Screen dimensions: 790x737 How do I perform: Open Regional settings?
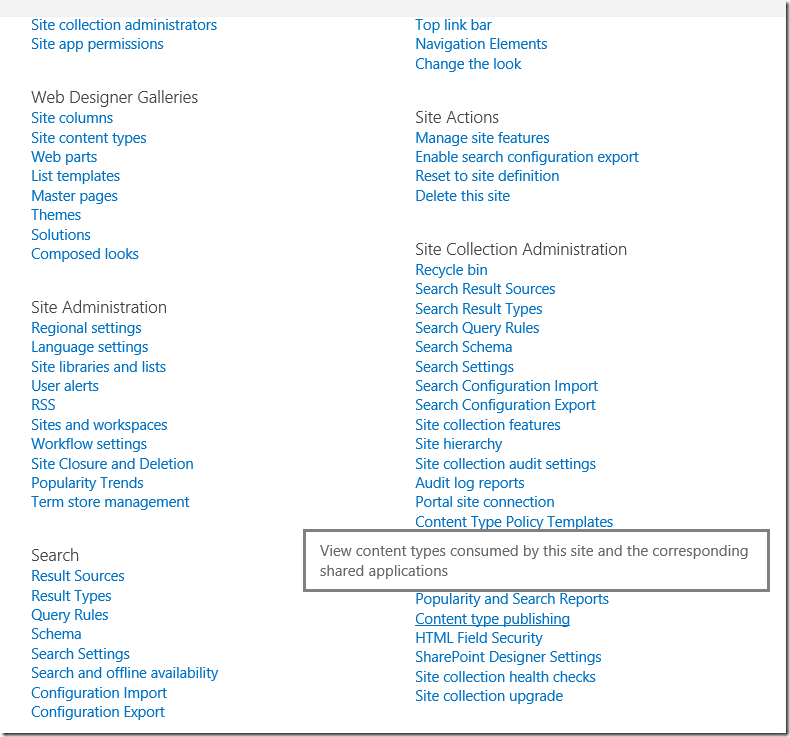coord(86,328)
